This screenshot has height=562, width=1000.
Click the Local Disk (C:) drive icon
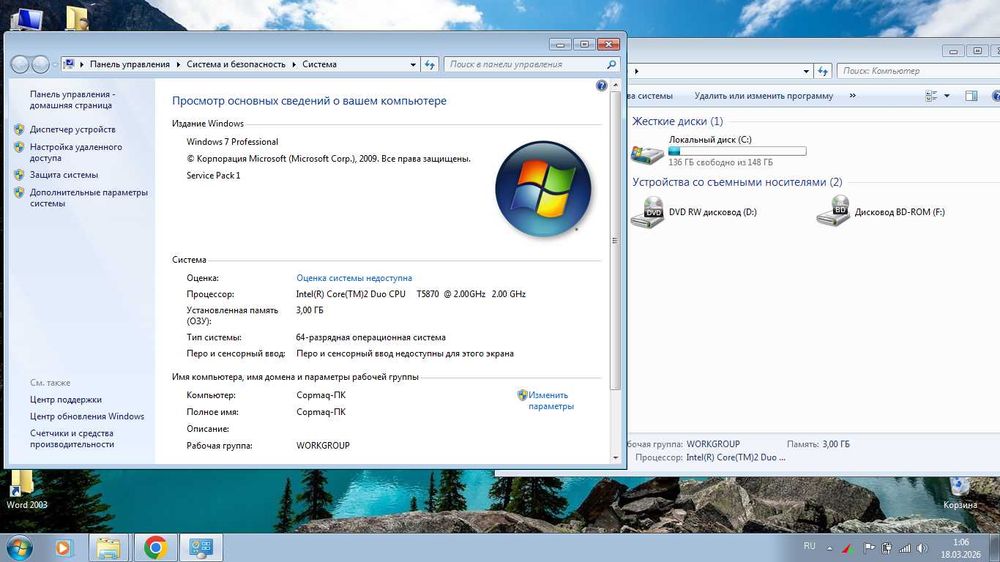click(x=647, y=152)
